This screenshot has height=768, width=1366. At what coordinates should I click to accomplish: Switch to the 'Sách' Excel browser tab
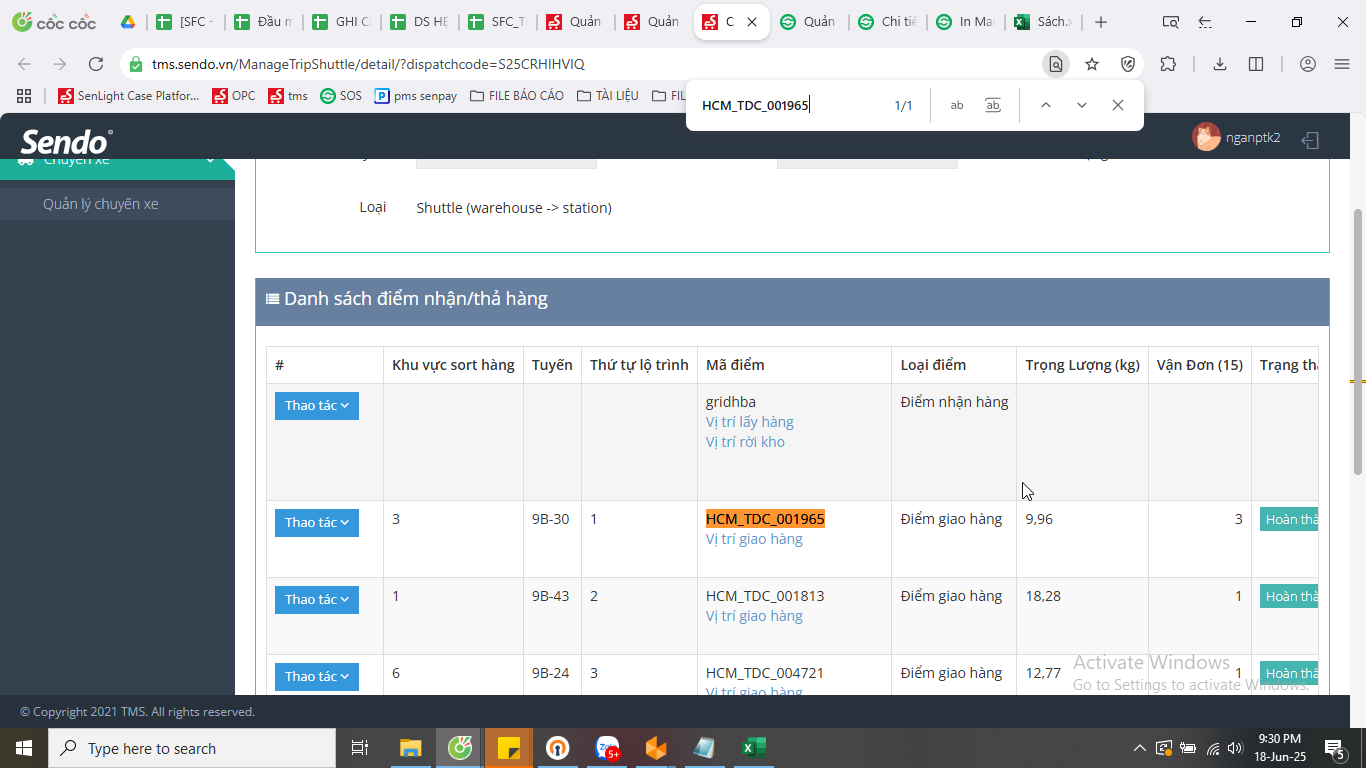tap(1043, 22)
